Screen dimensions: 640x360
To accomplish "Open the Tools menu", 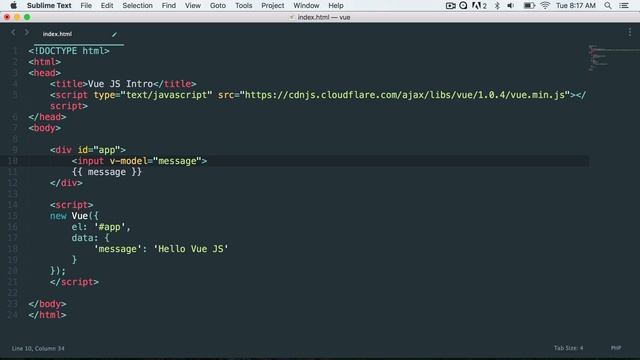I will 243,6.
